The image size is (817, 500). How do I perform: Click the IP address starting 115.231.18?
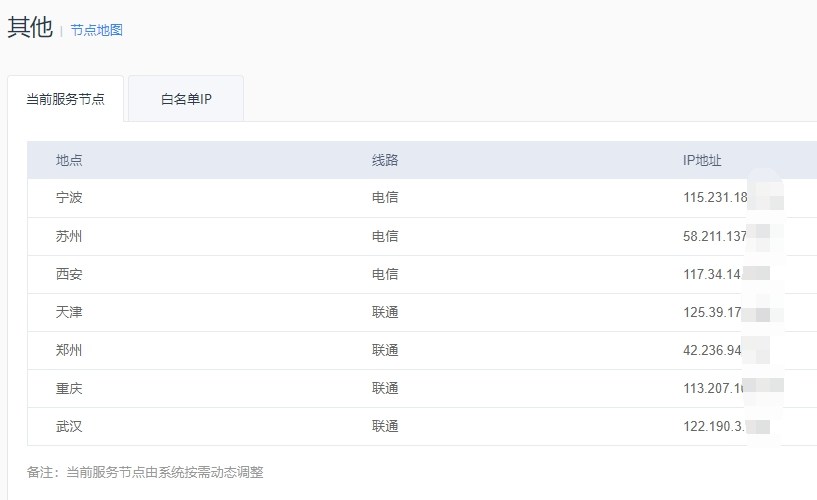coord(716,198)
